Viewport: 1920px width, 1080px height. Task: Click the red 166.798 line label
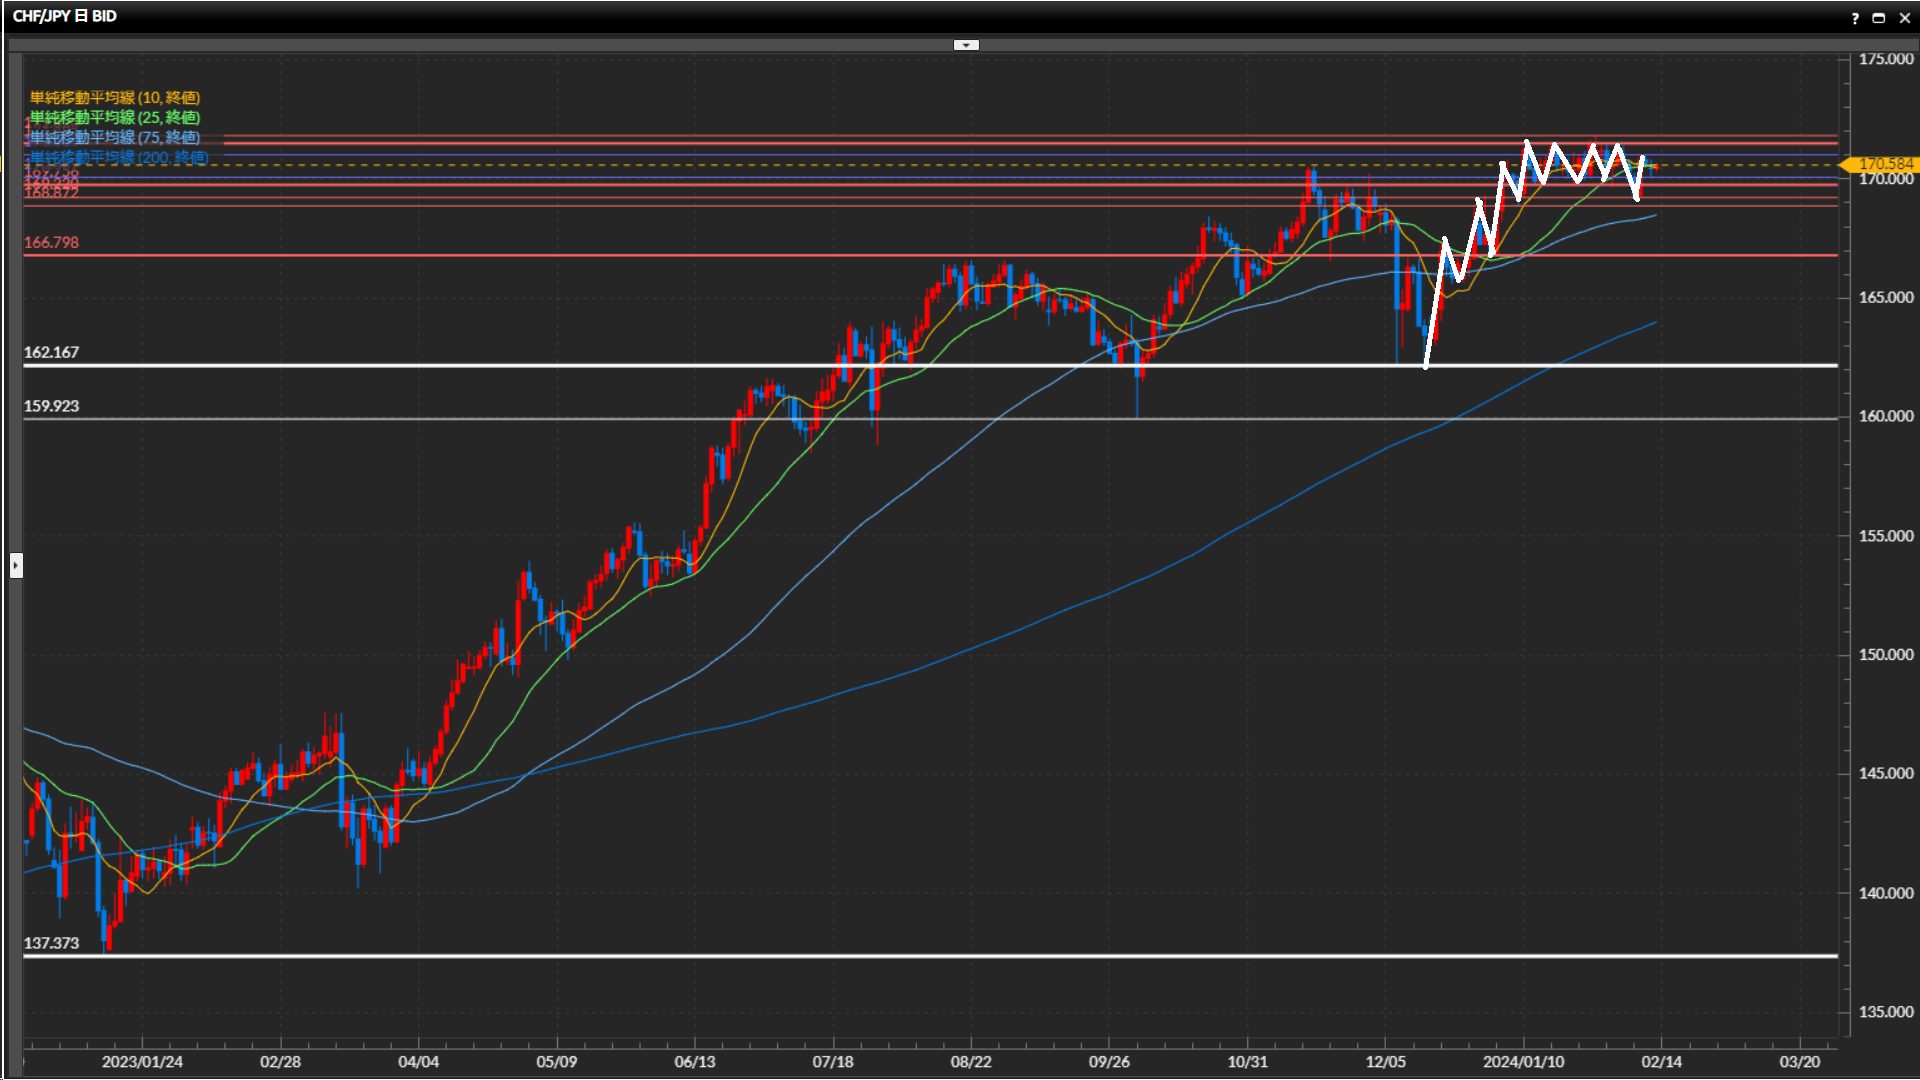point(51,243)
